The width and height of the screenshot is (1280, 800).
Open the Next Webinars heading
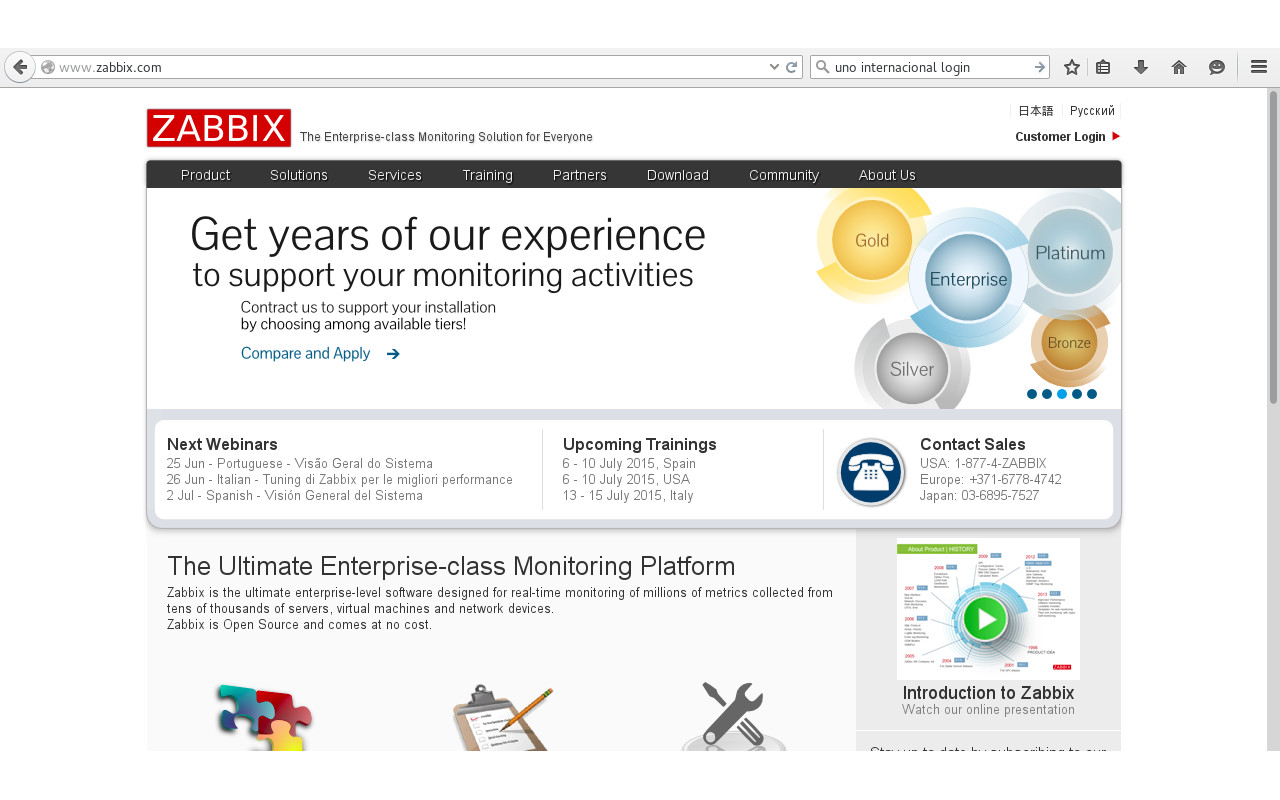pos(222,444)
